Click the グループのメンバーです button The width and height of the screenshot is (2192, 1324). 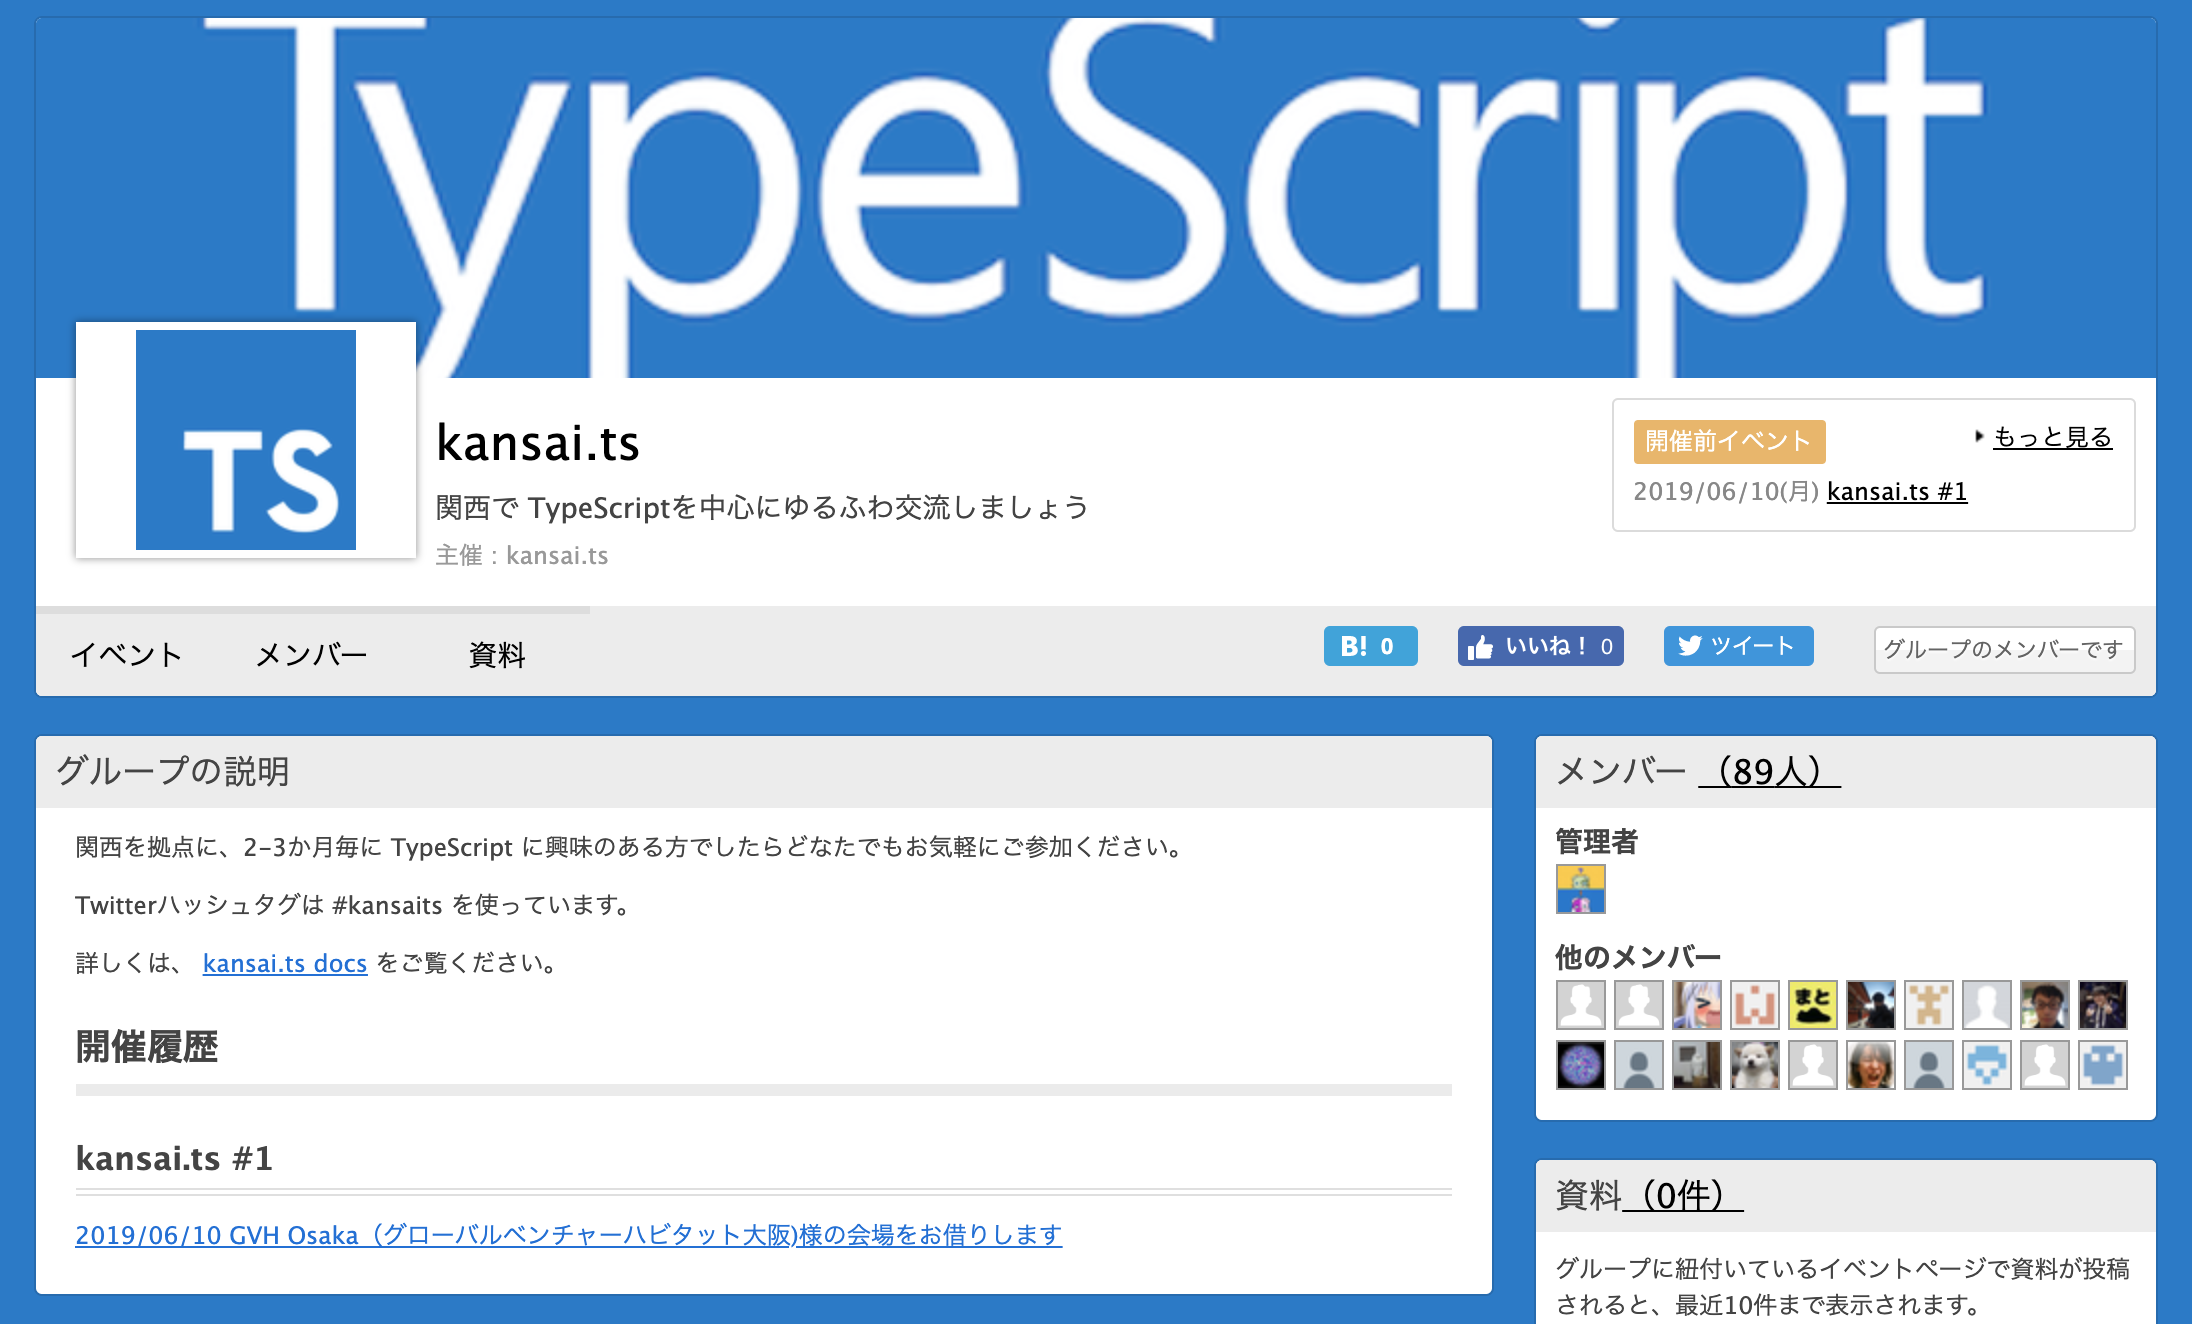tap(2003, 650)
